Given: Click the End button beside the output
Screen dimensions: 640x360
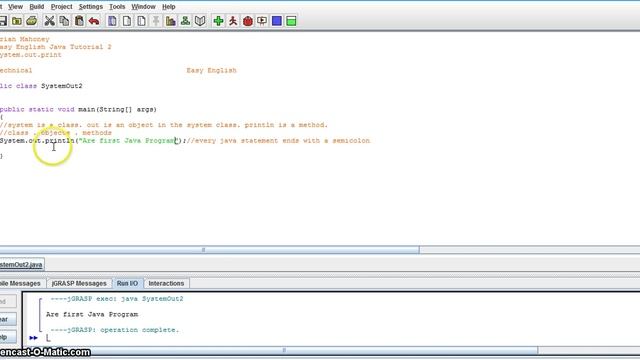Looking at the screenshot, I should coord(8,302).
